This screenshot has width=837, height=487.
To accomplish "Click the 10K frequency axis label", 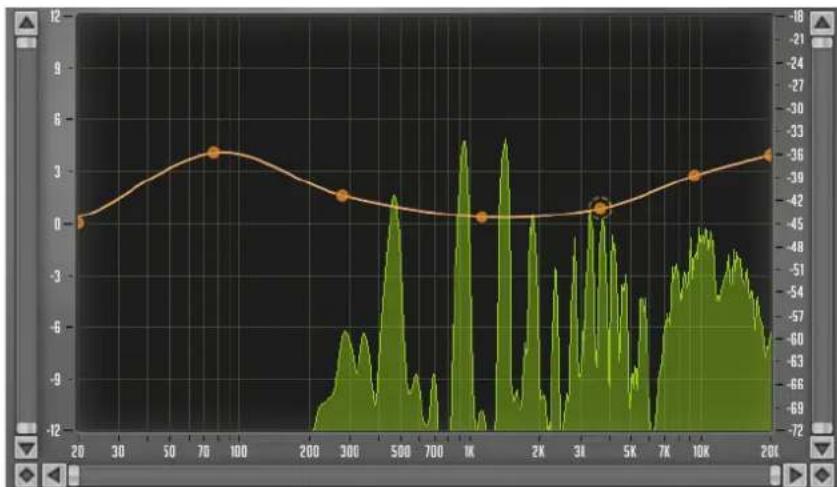I will [701, 452].
